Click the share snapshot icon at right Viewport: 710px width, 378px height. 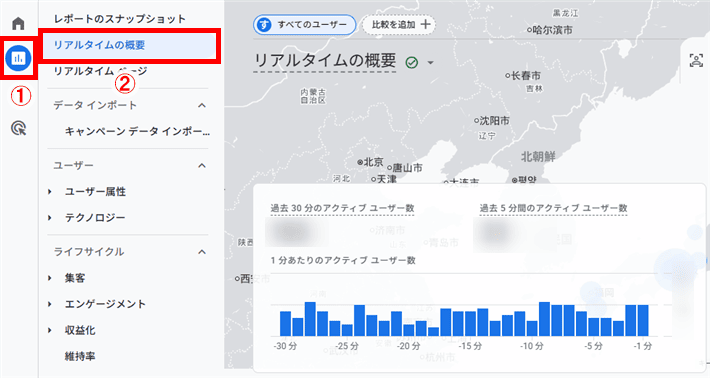click(x=696, y=60)
